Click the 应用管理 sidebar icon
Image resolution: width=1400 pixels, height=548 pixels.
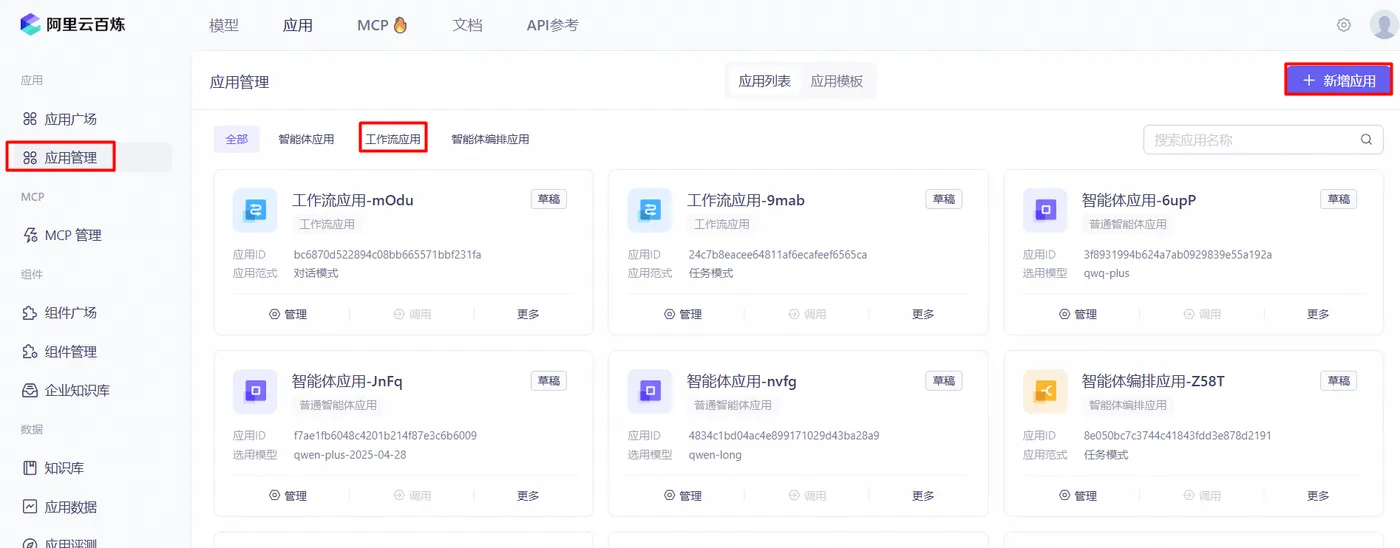point(30,157)
